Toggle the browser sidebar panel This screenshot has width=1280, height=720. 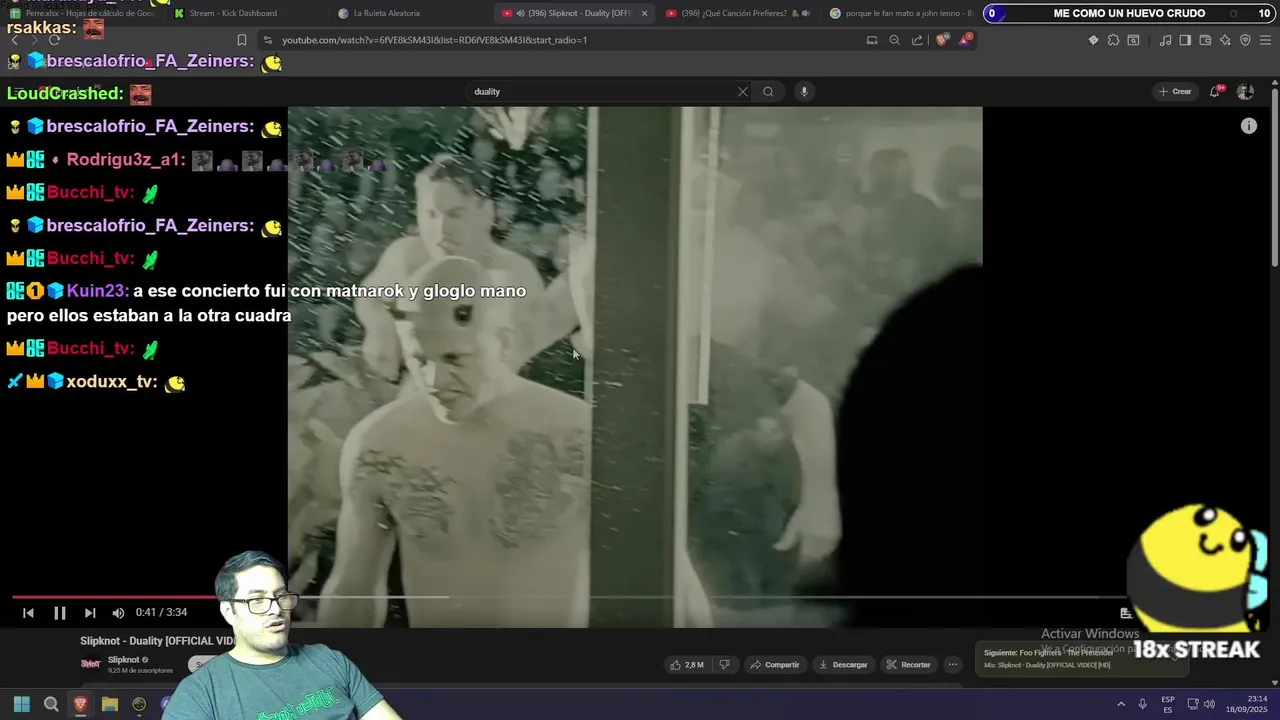click(1185, 40)
